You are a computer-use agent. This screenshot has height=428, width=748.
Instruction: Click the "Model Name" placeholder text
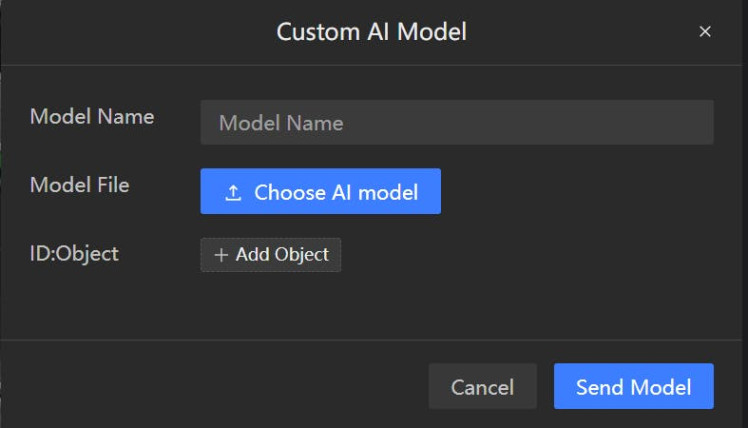(281, 123)
